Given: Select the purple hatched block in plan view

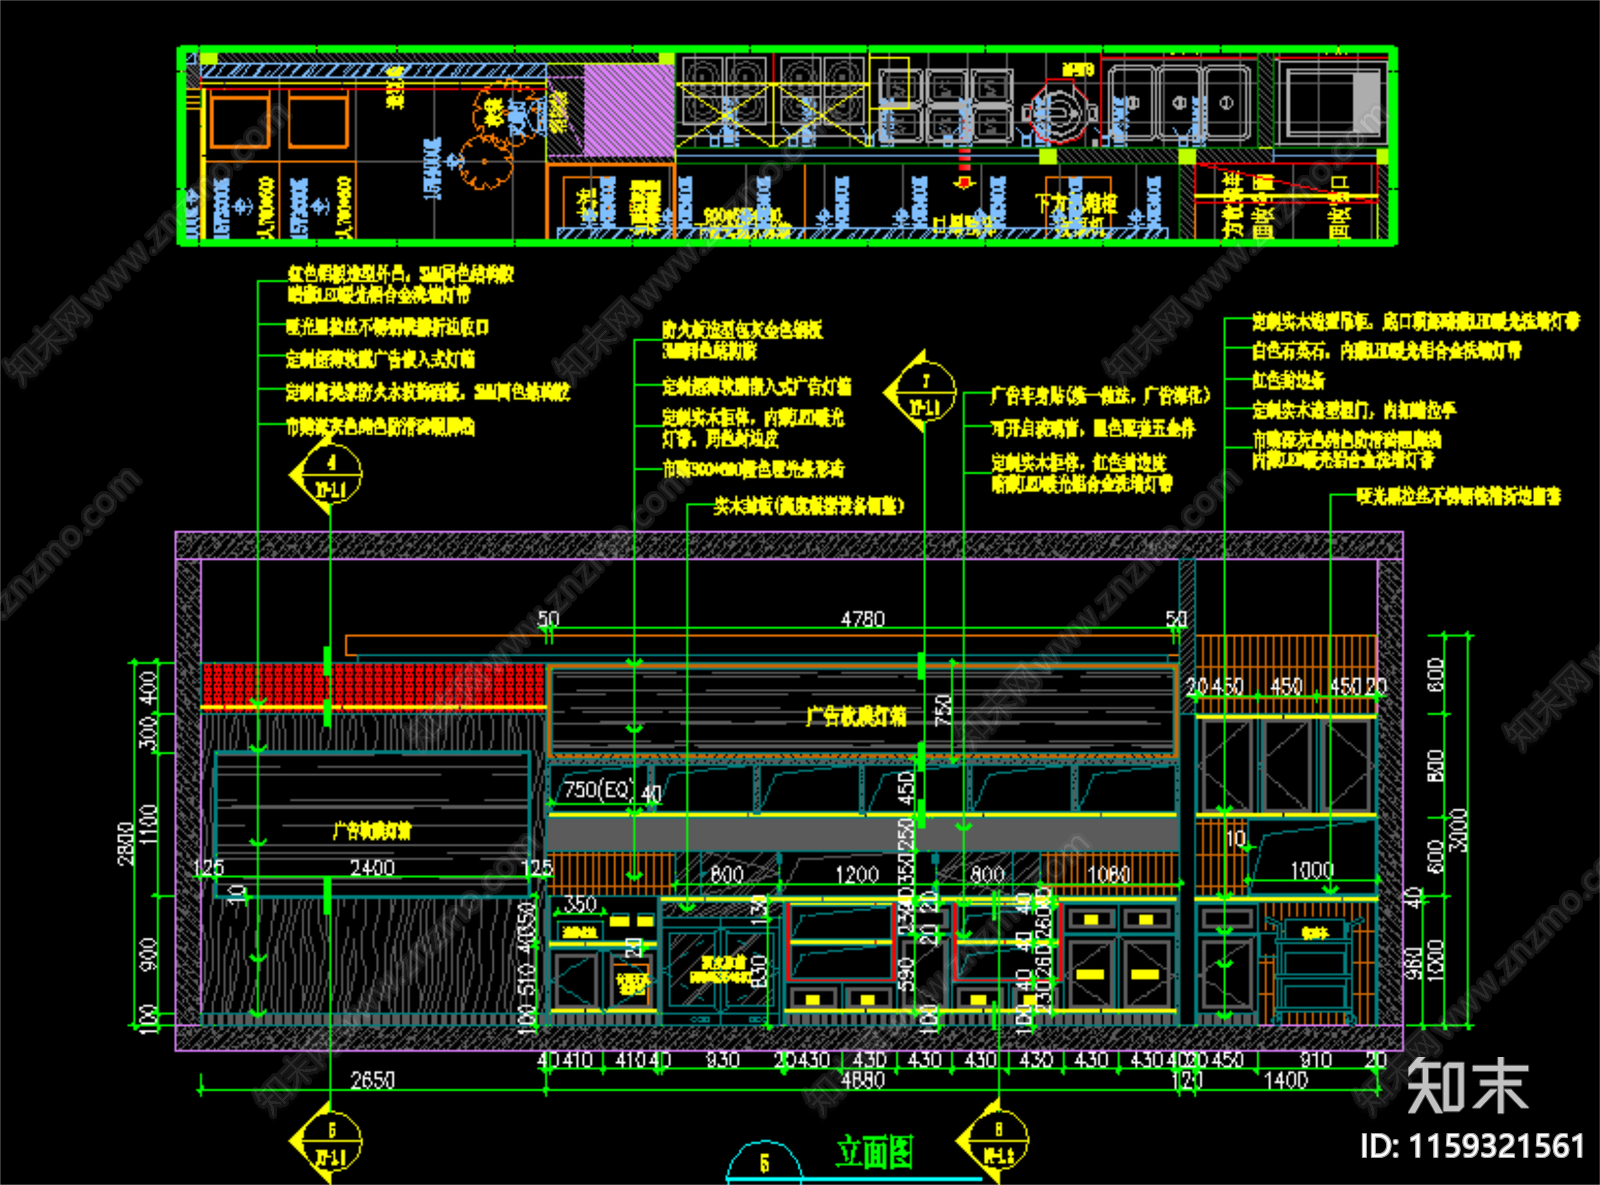Looking at the screenshot, I should coord(628,110).
